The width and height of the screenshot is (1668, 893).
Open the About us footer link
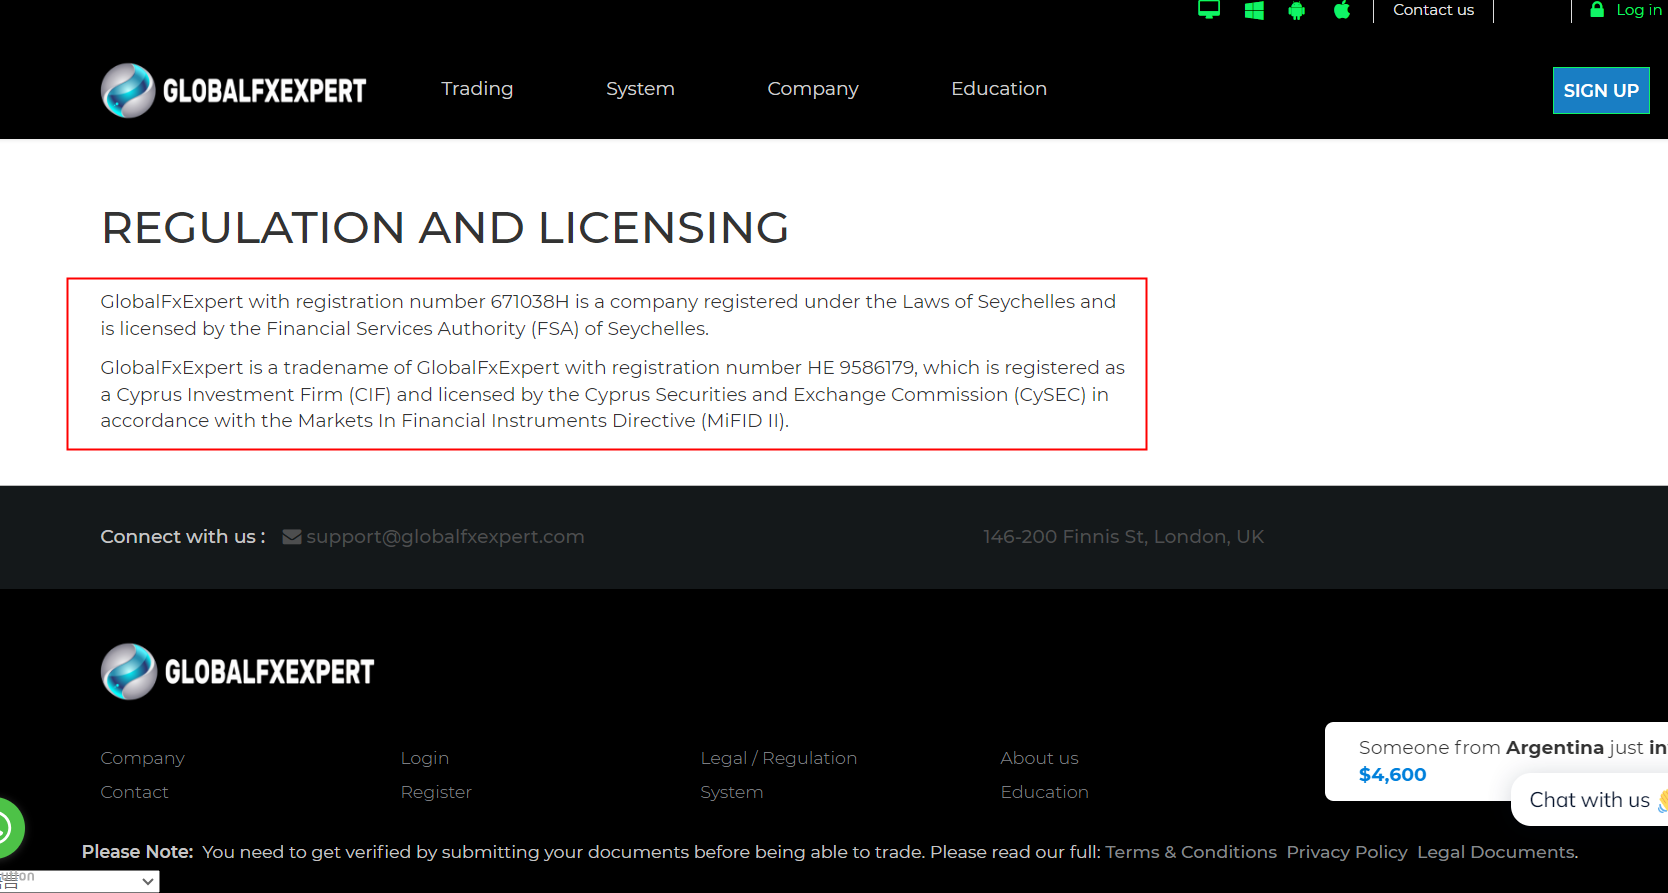click(x=1040, y=758)
